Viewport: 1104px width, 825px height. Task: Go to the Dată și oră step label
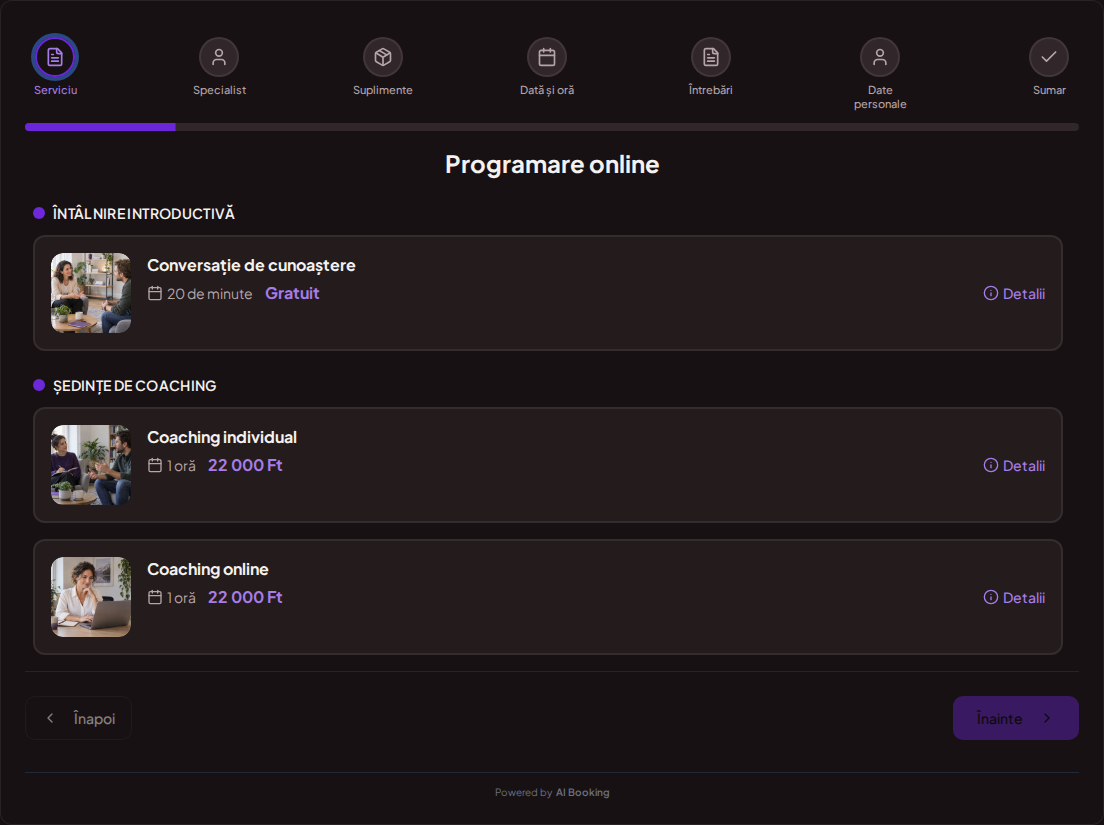coord(547,90)
